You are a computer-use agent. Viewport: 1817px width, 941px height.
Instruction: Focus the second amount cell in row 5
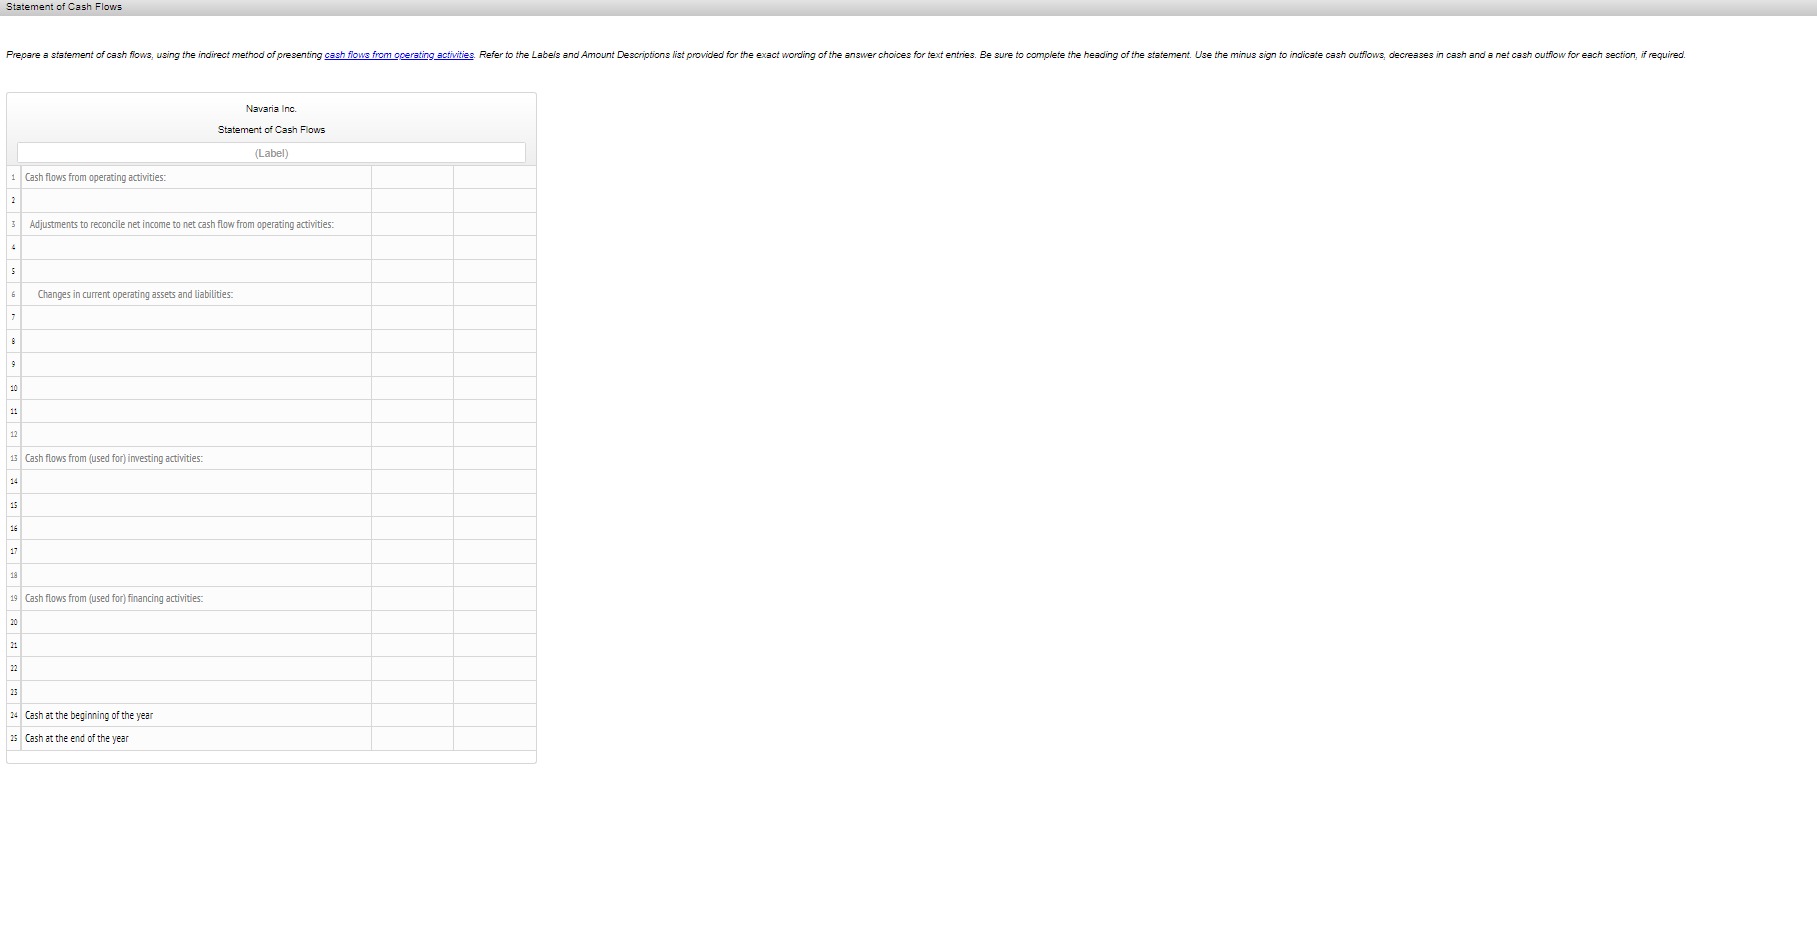[x=495, y=271]
